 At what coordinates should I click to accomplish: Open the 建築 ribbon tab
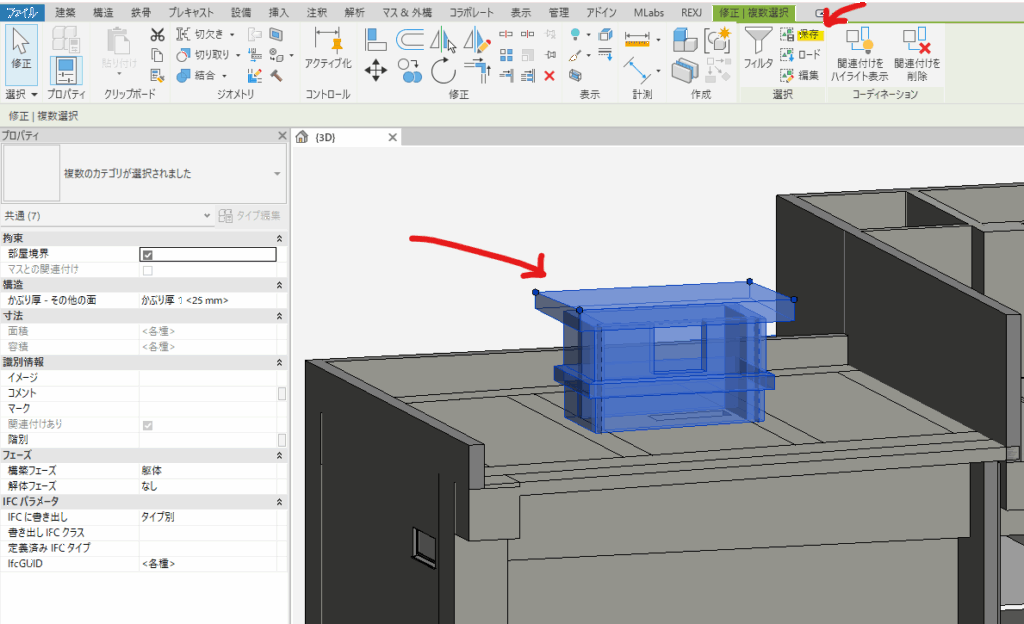65,12
